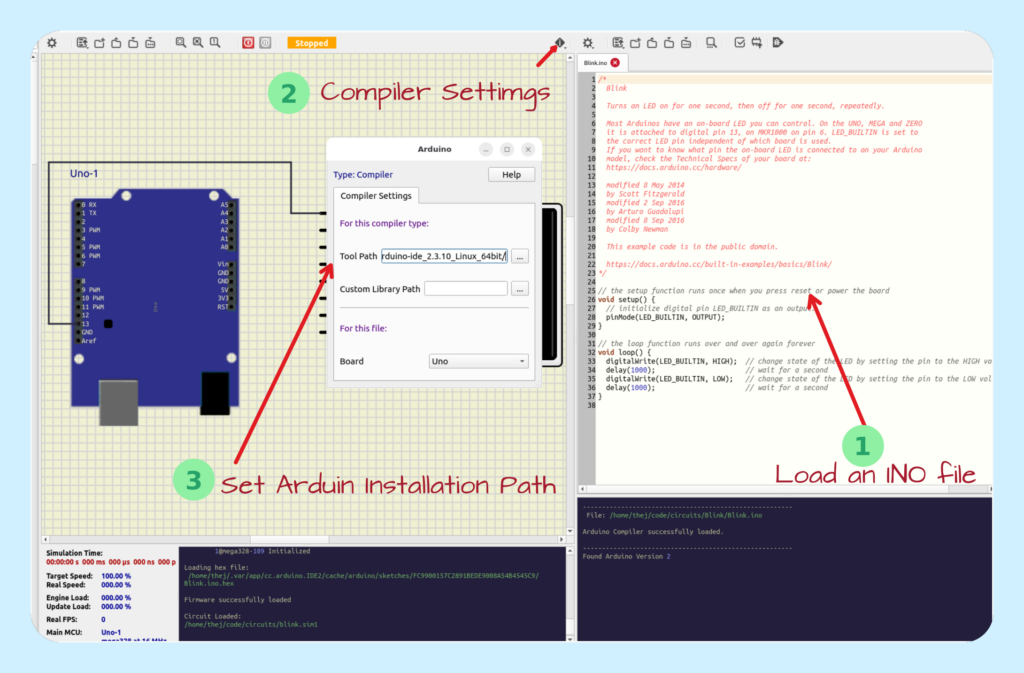This screenshot has width=1024, height=673.
Task: Select the Uno-1 board label
Action: (x=84, y=174)
